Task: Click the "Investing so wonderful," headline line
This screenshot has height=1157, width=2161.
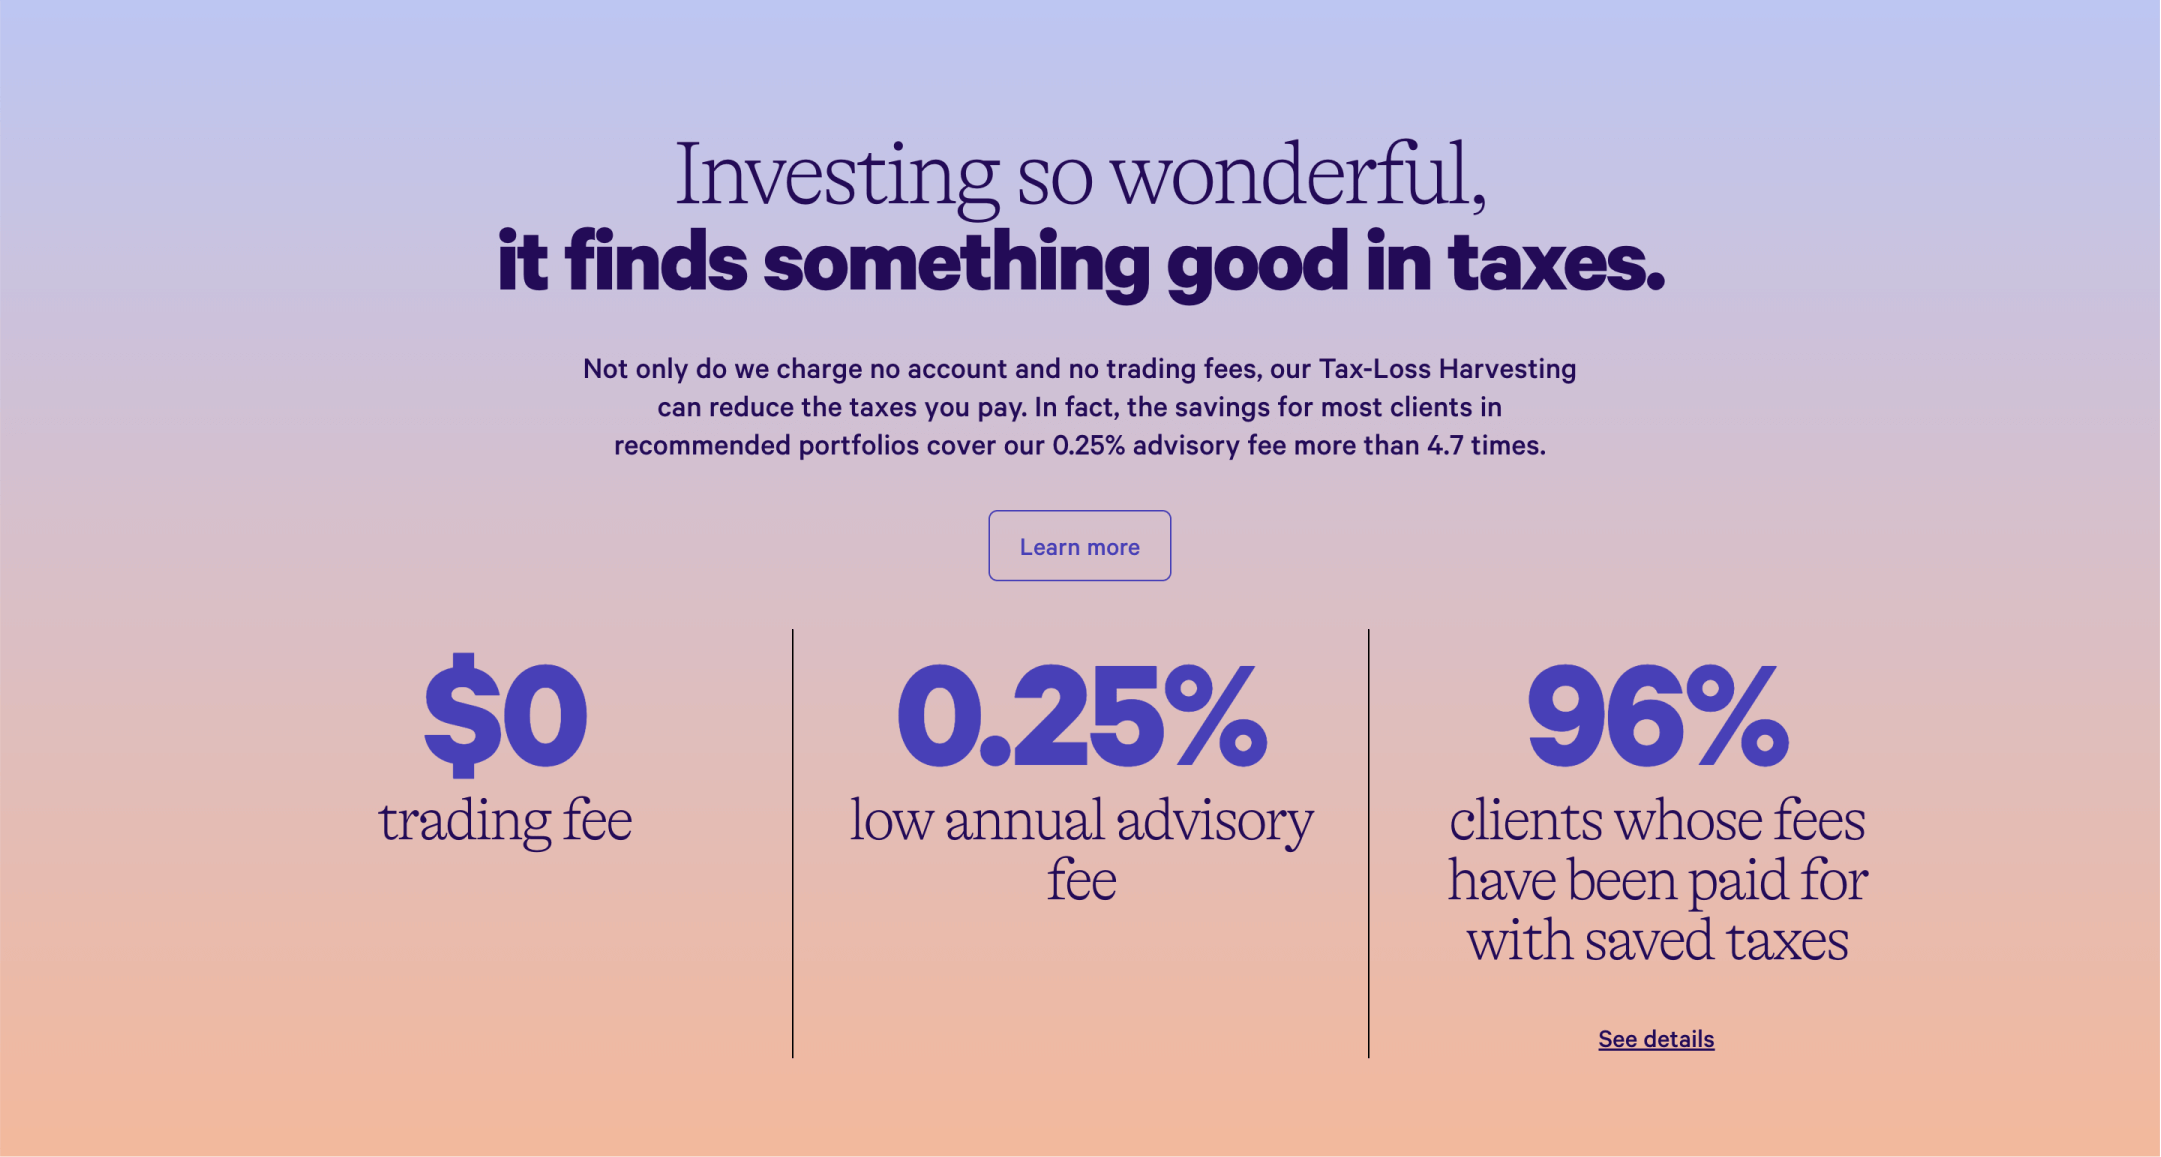Action: point(1080,175)
